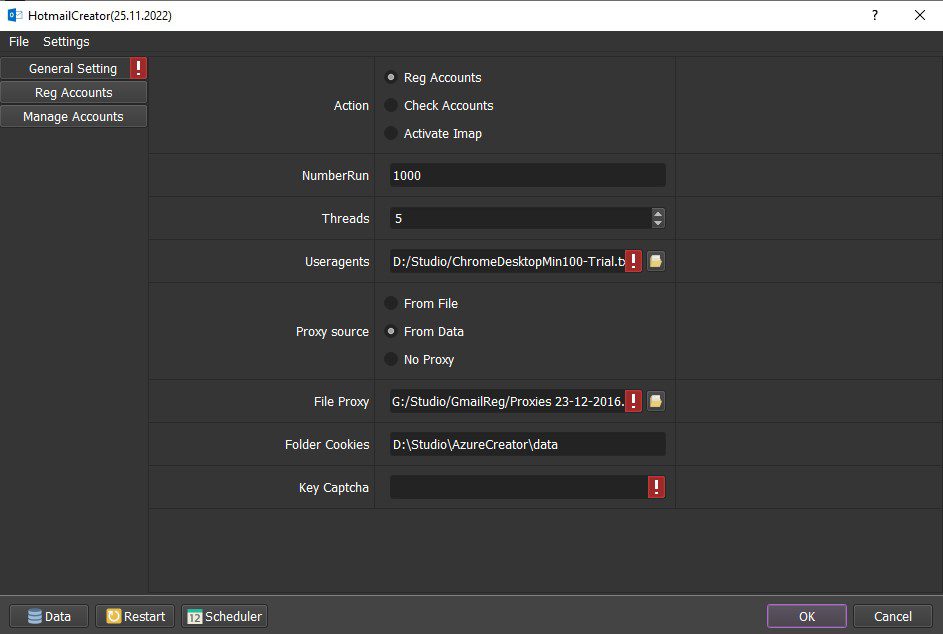Click the red warning icon beside General Setting
This screenshot has width=943, height=634.
138,68
